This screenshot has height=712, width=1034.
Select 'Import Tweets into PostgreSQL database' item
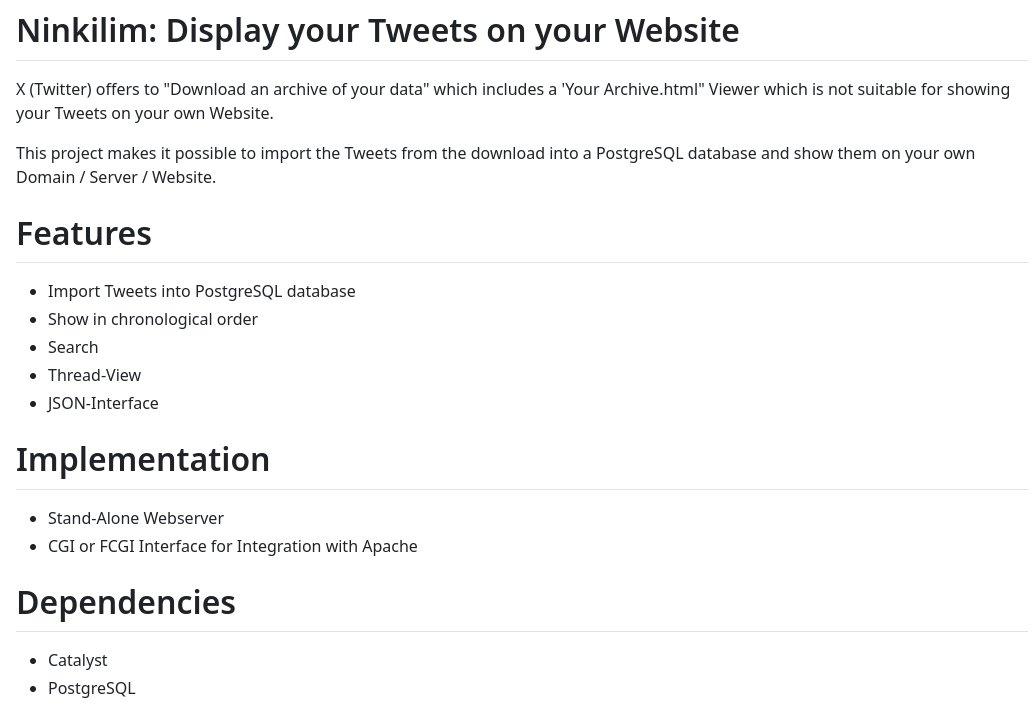202,291
